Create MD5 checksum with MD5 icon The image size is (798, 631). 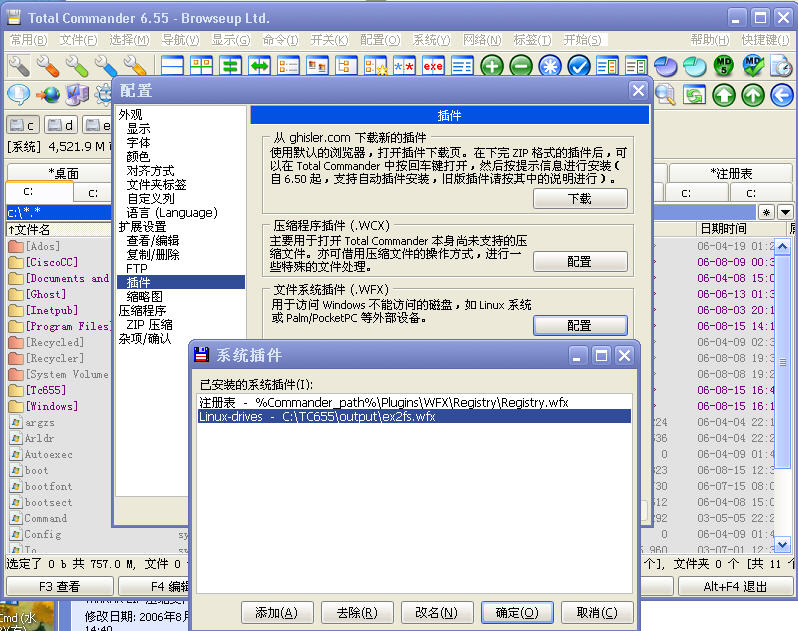[x=724, y=66]
